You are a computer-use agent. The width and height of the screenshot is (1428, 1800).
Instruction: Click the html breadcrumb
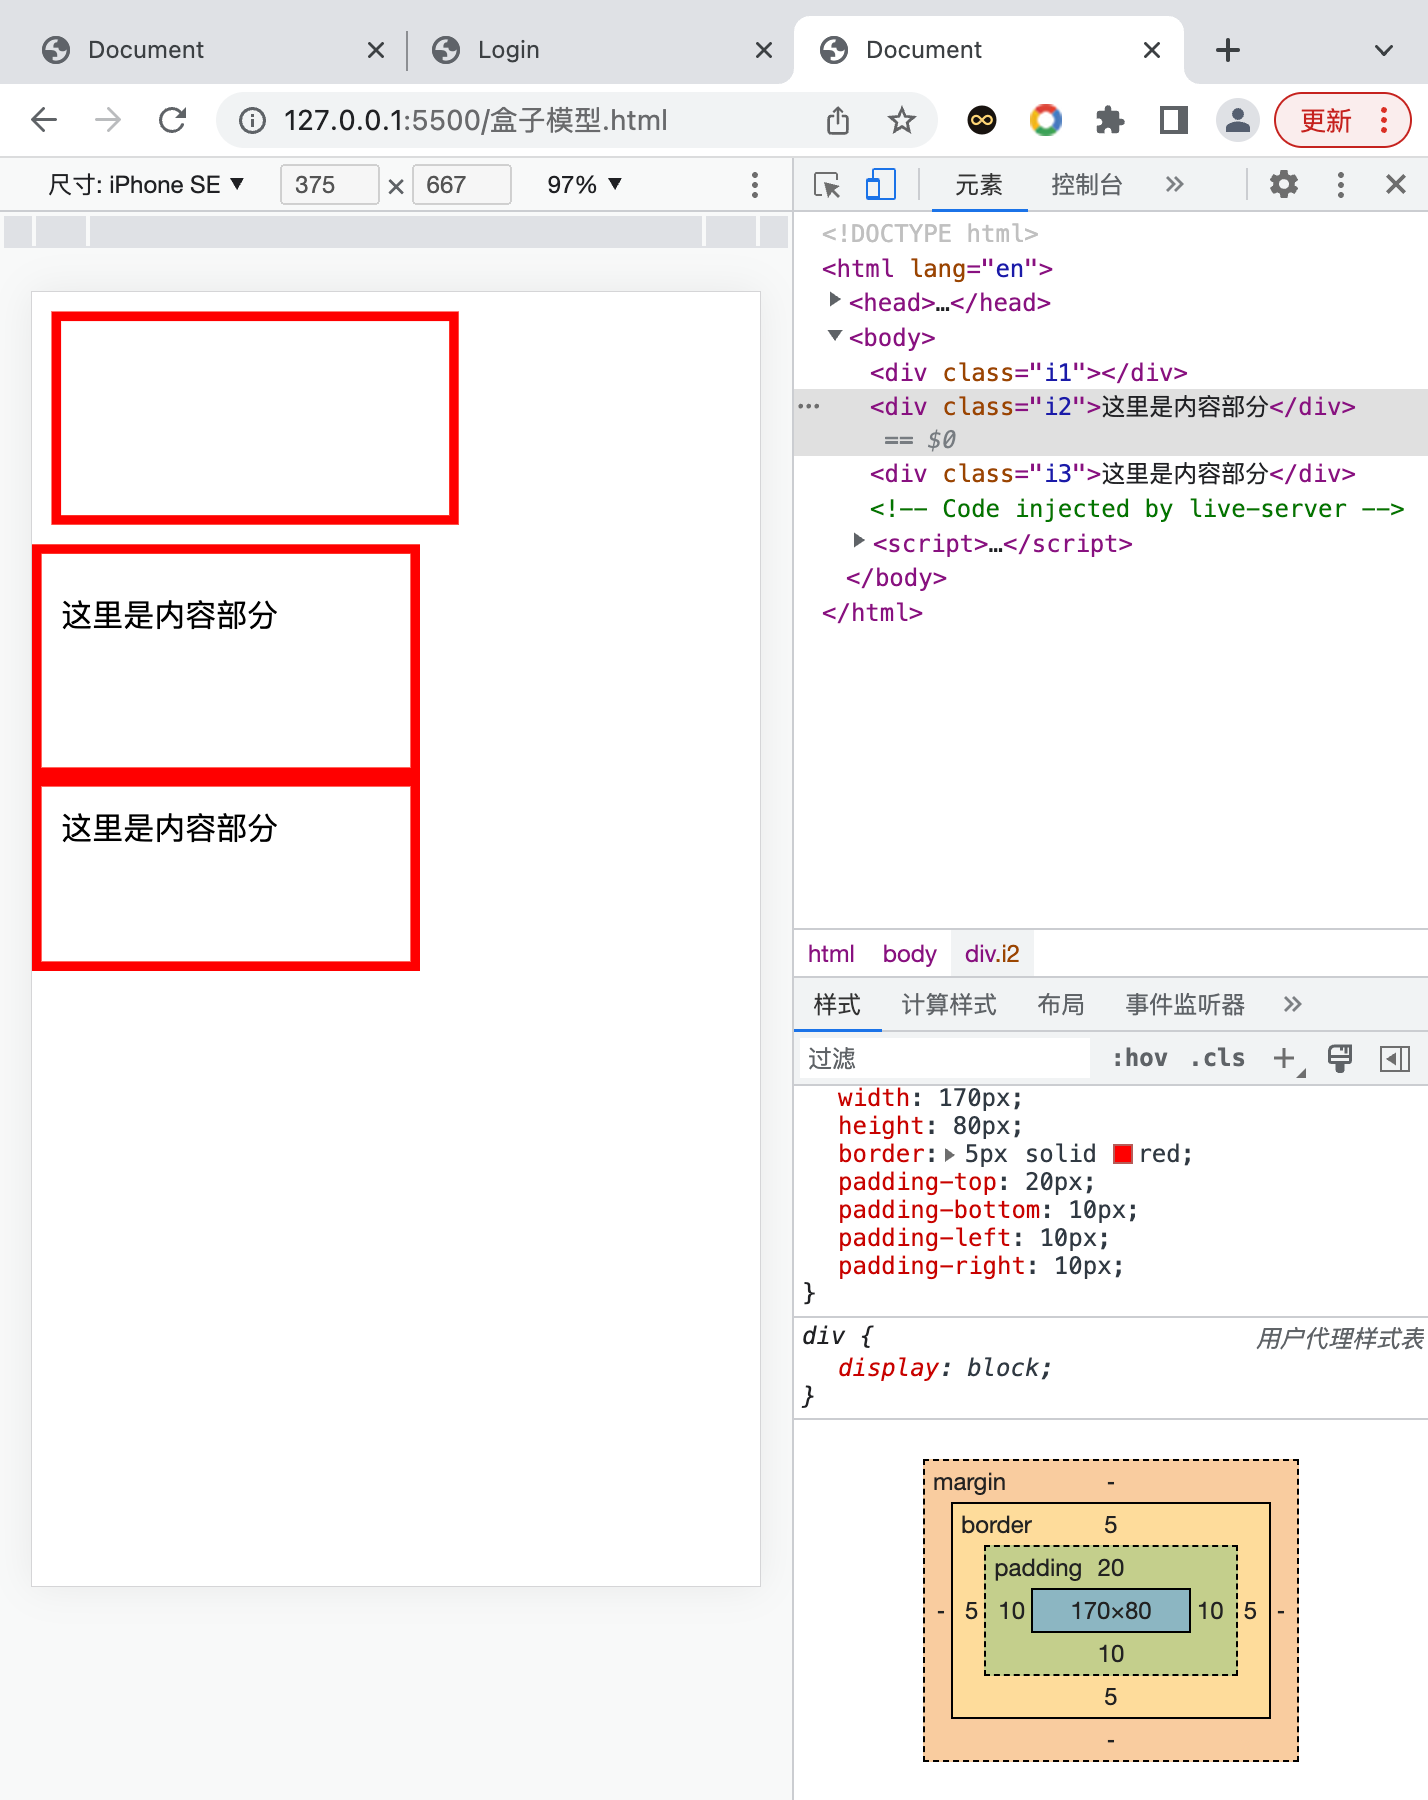click(831, 954)
